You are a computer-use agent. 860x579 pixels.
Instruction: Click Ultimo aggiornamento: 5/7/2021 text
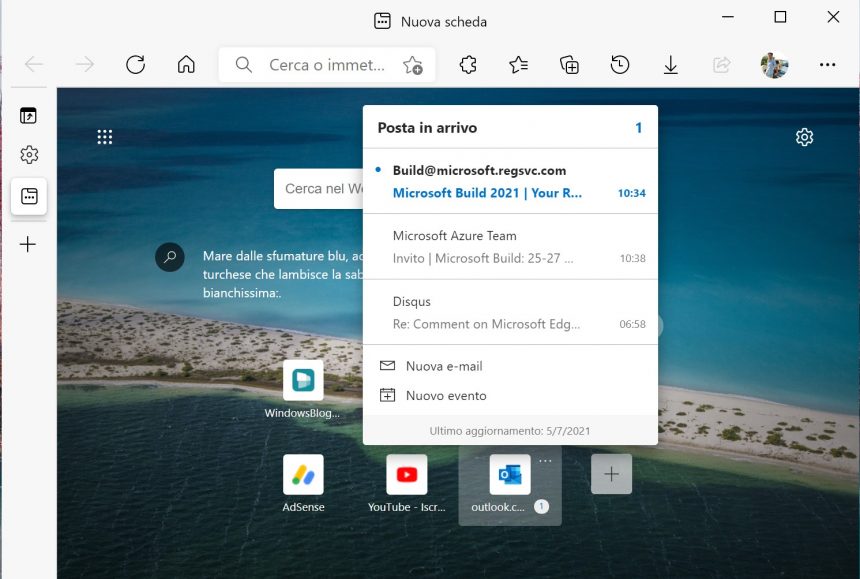pos(510,431)
